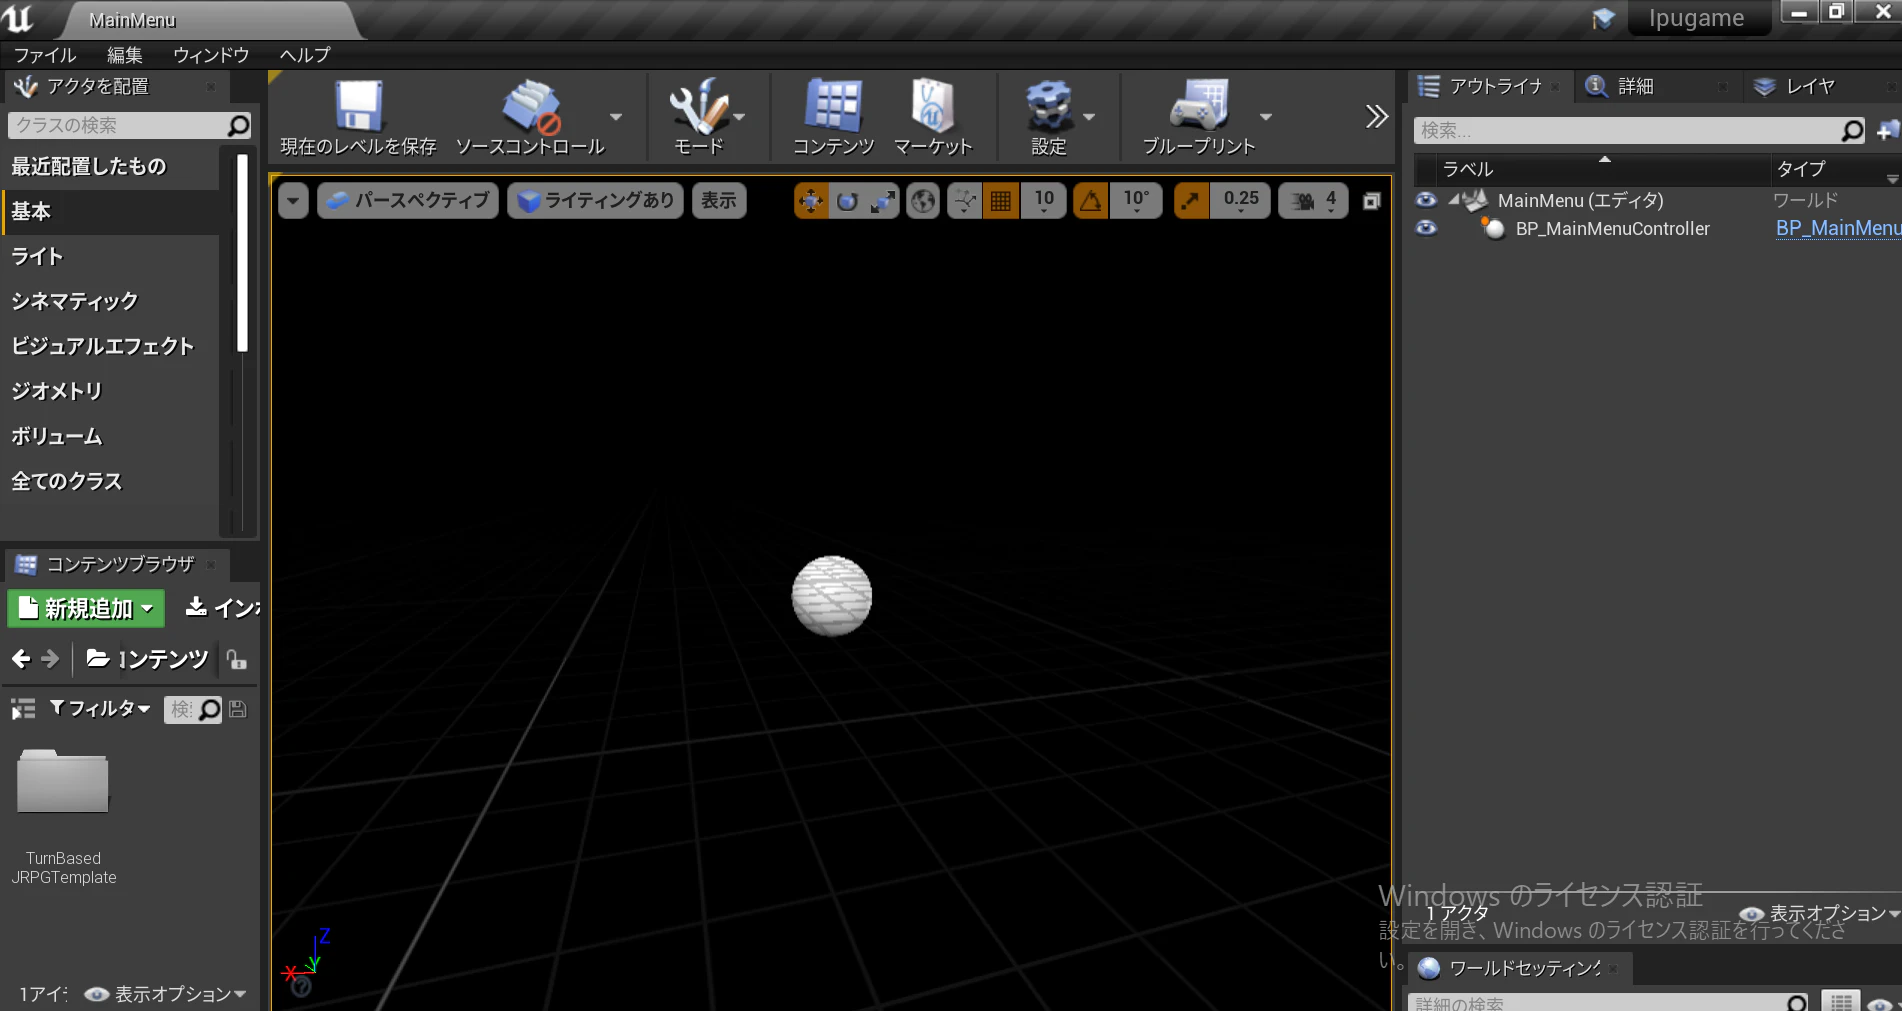
Task: Select the rotate gizmo tool in viewport
Action: tap(847, 201)
